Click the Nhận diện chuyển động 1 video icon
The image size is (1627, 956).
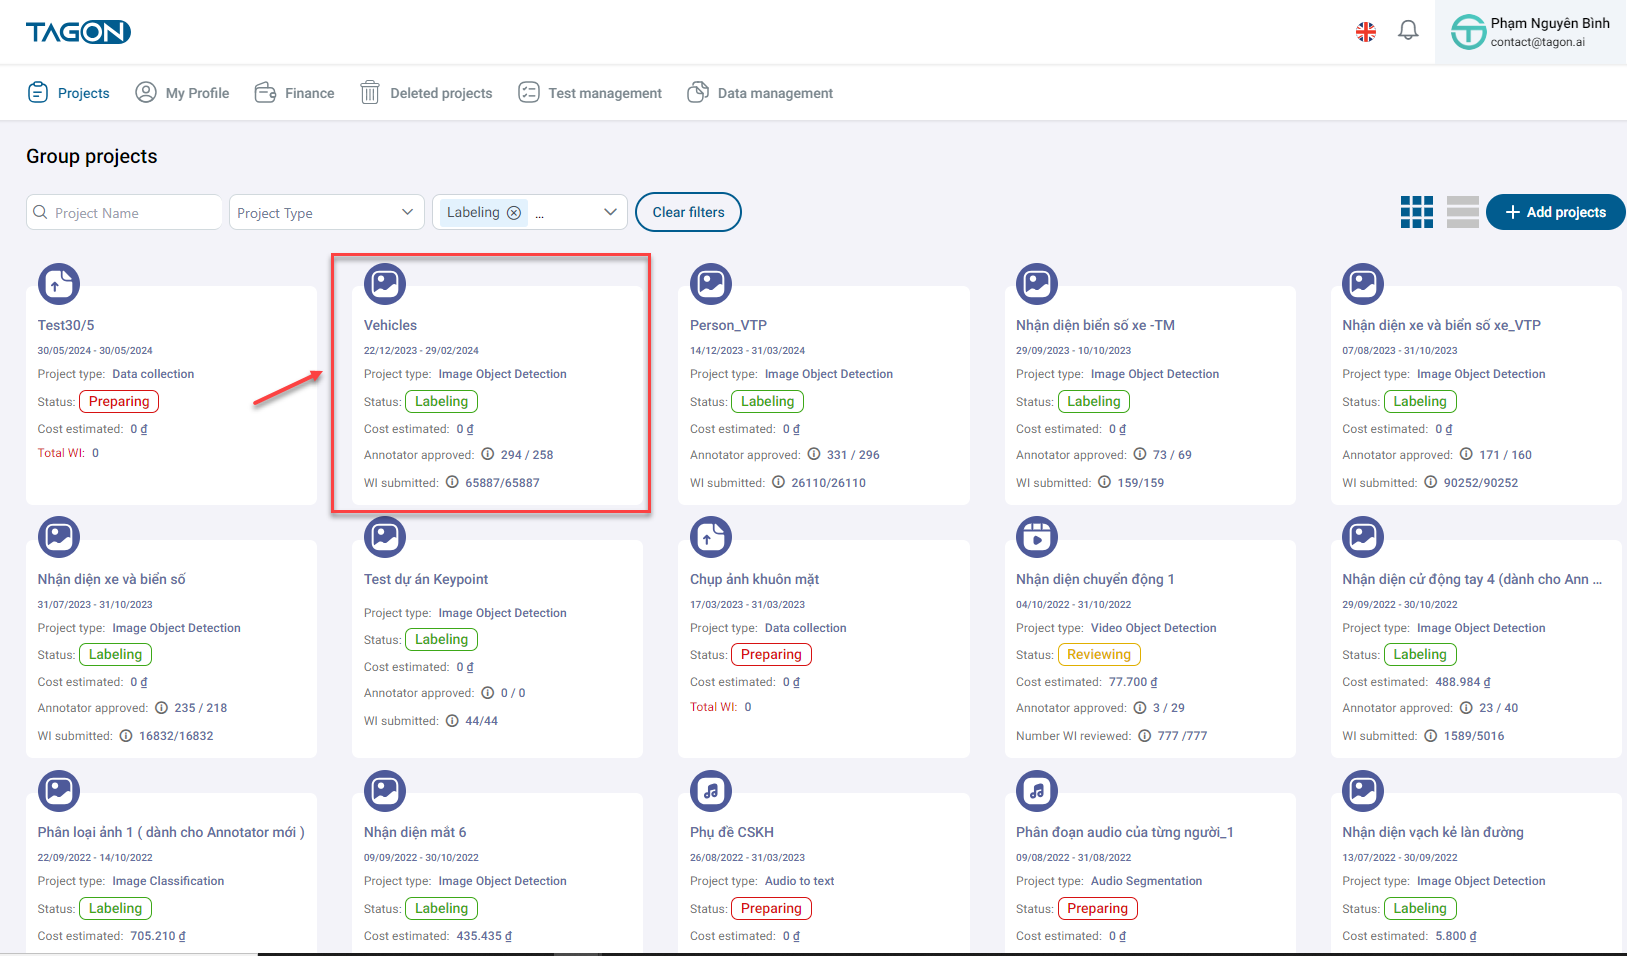(x=1037, y=538)
